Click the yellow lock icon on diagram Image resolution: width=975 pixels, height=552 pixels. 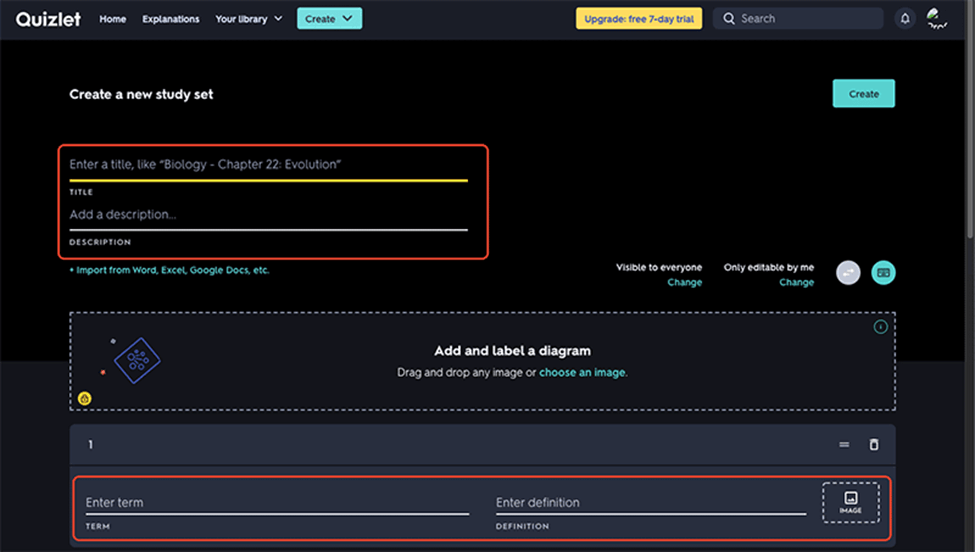click(86, 398)
